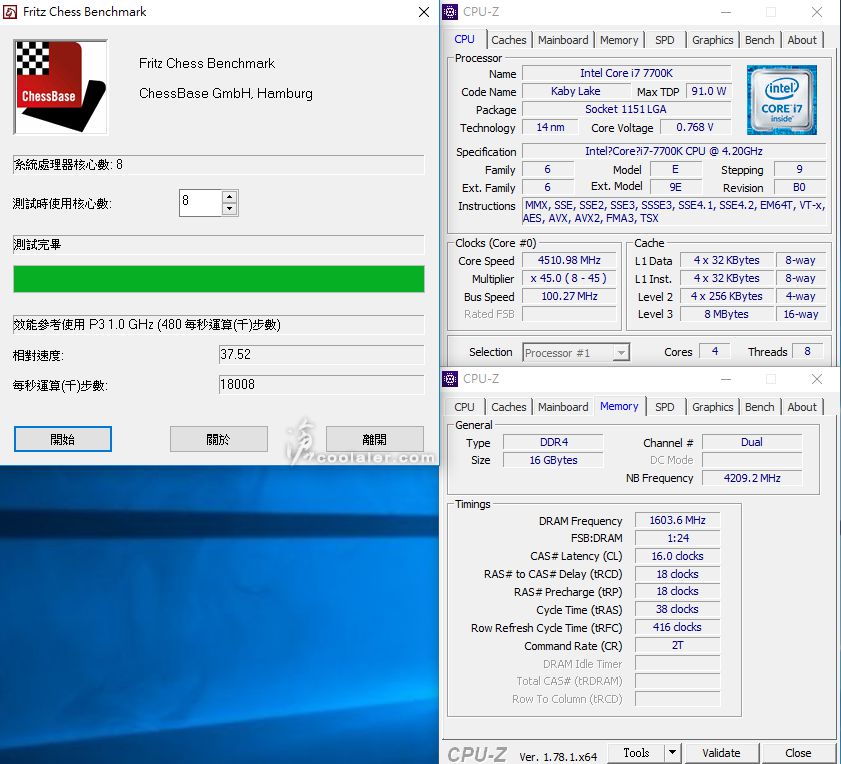The image size is (841, 764).
Task: Click the NB Frequency value 4209.2 MHz
Action: coord(751,478)
